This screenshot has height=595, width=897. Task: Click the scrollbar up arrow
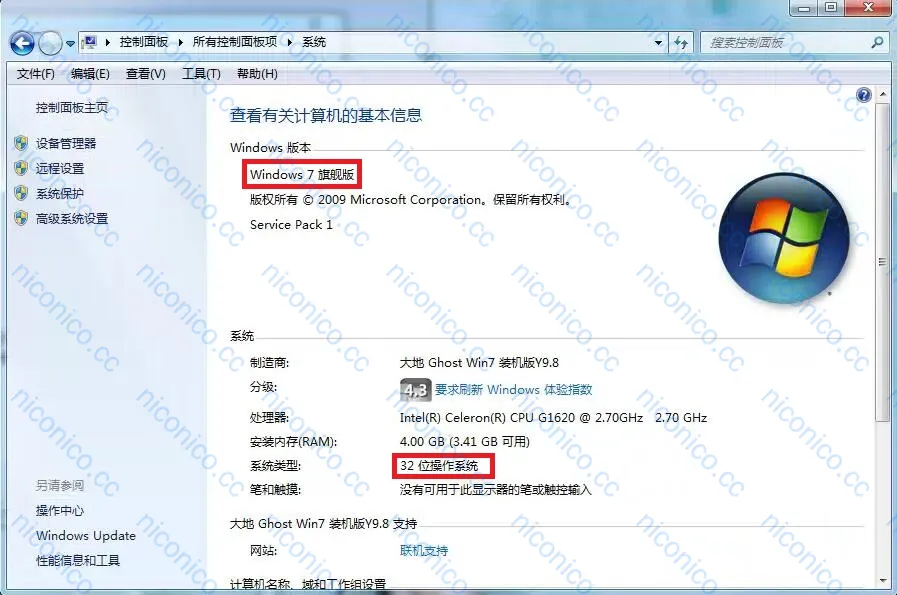pos(883,94)
